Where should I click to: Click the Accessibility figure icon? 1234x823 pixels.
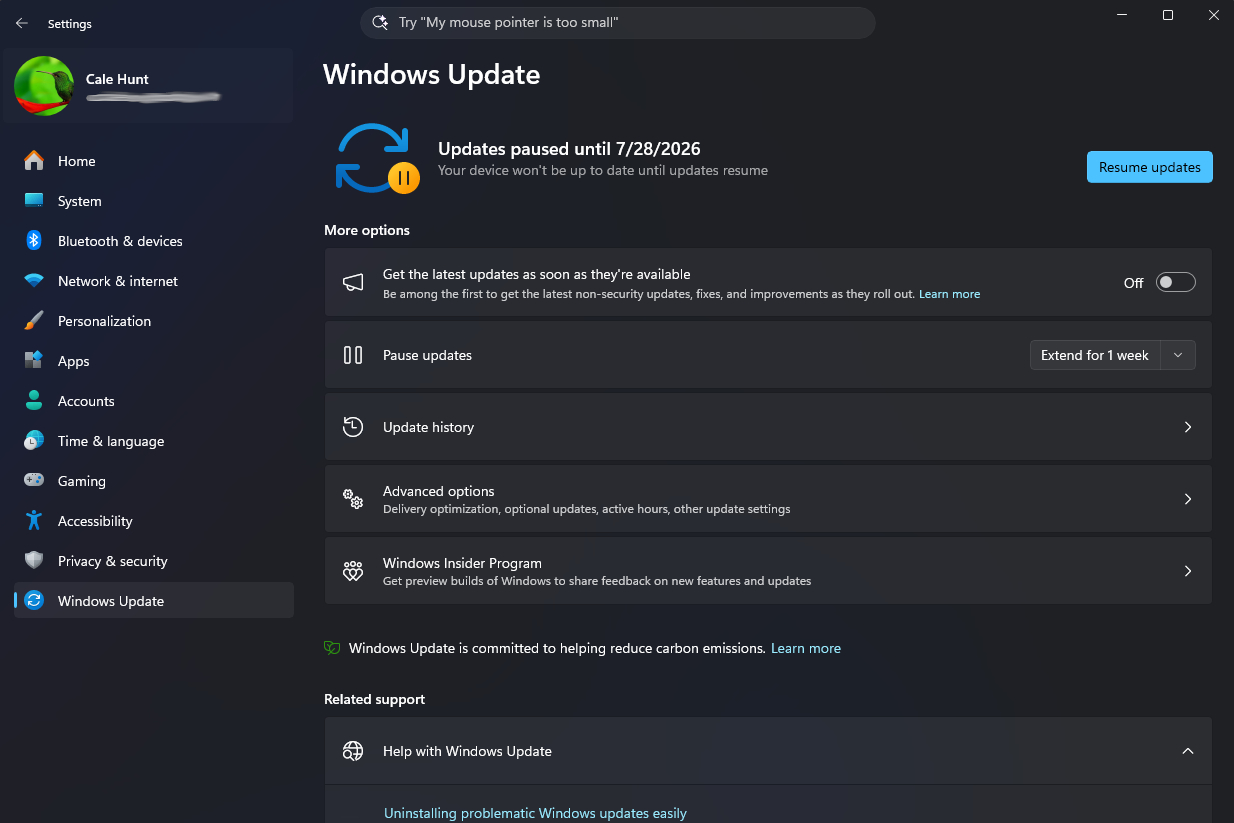tap(34, 521)
